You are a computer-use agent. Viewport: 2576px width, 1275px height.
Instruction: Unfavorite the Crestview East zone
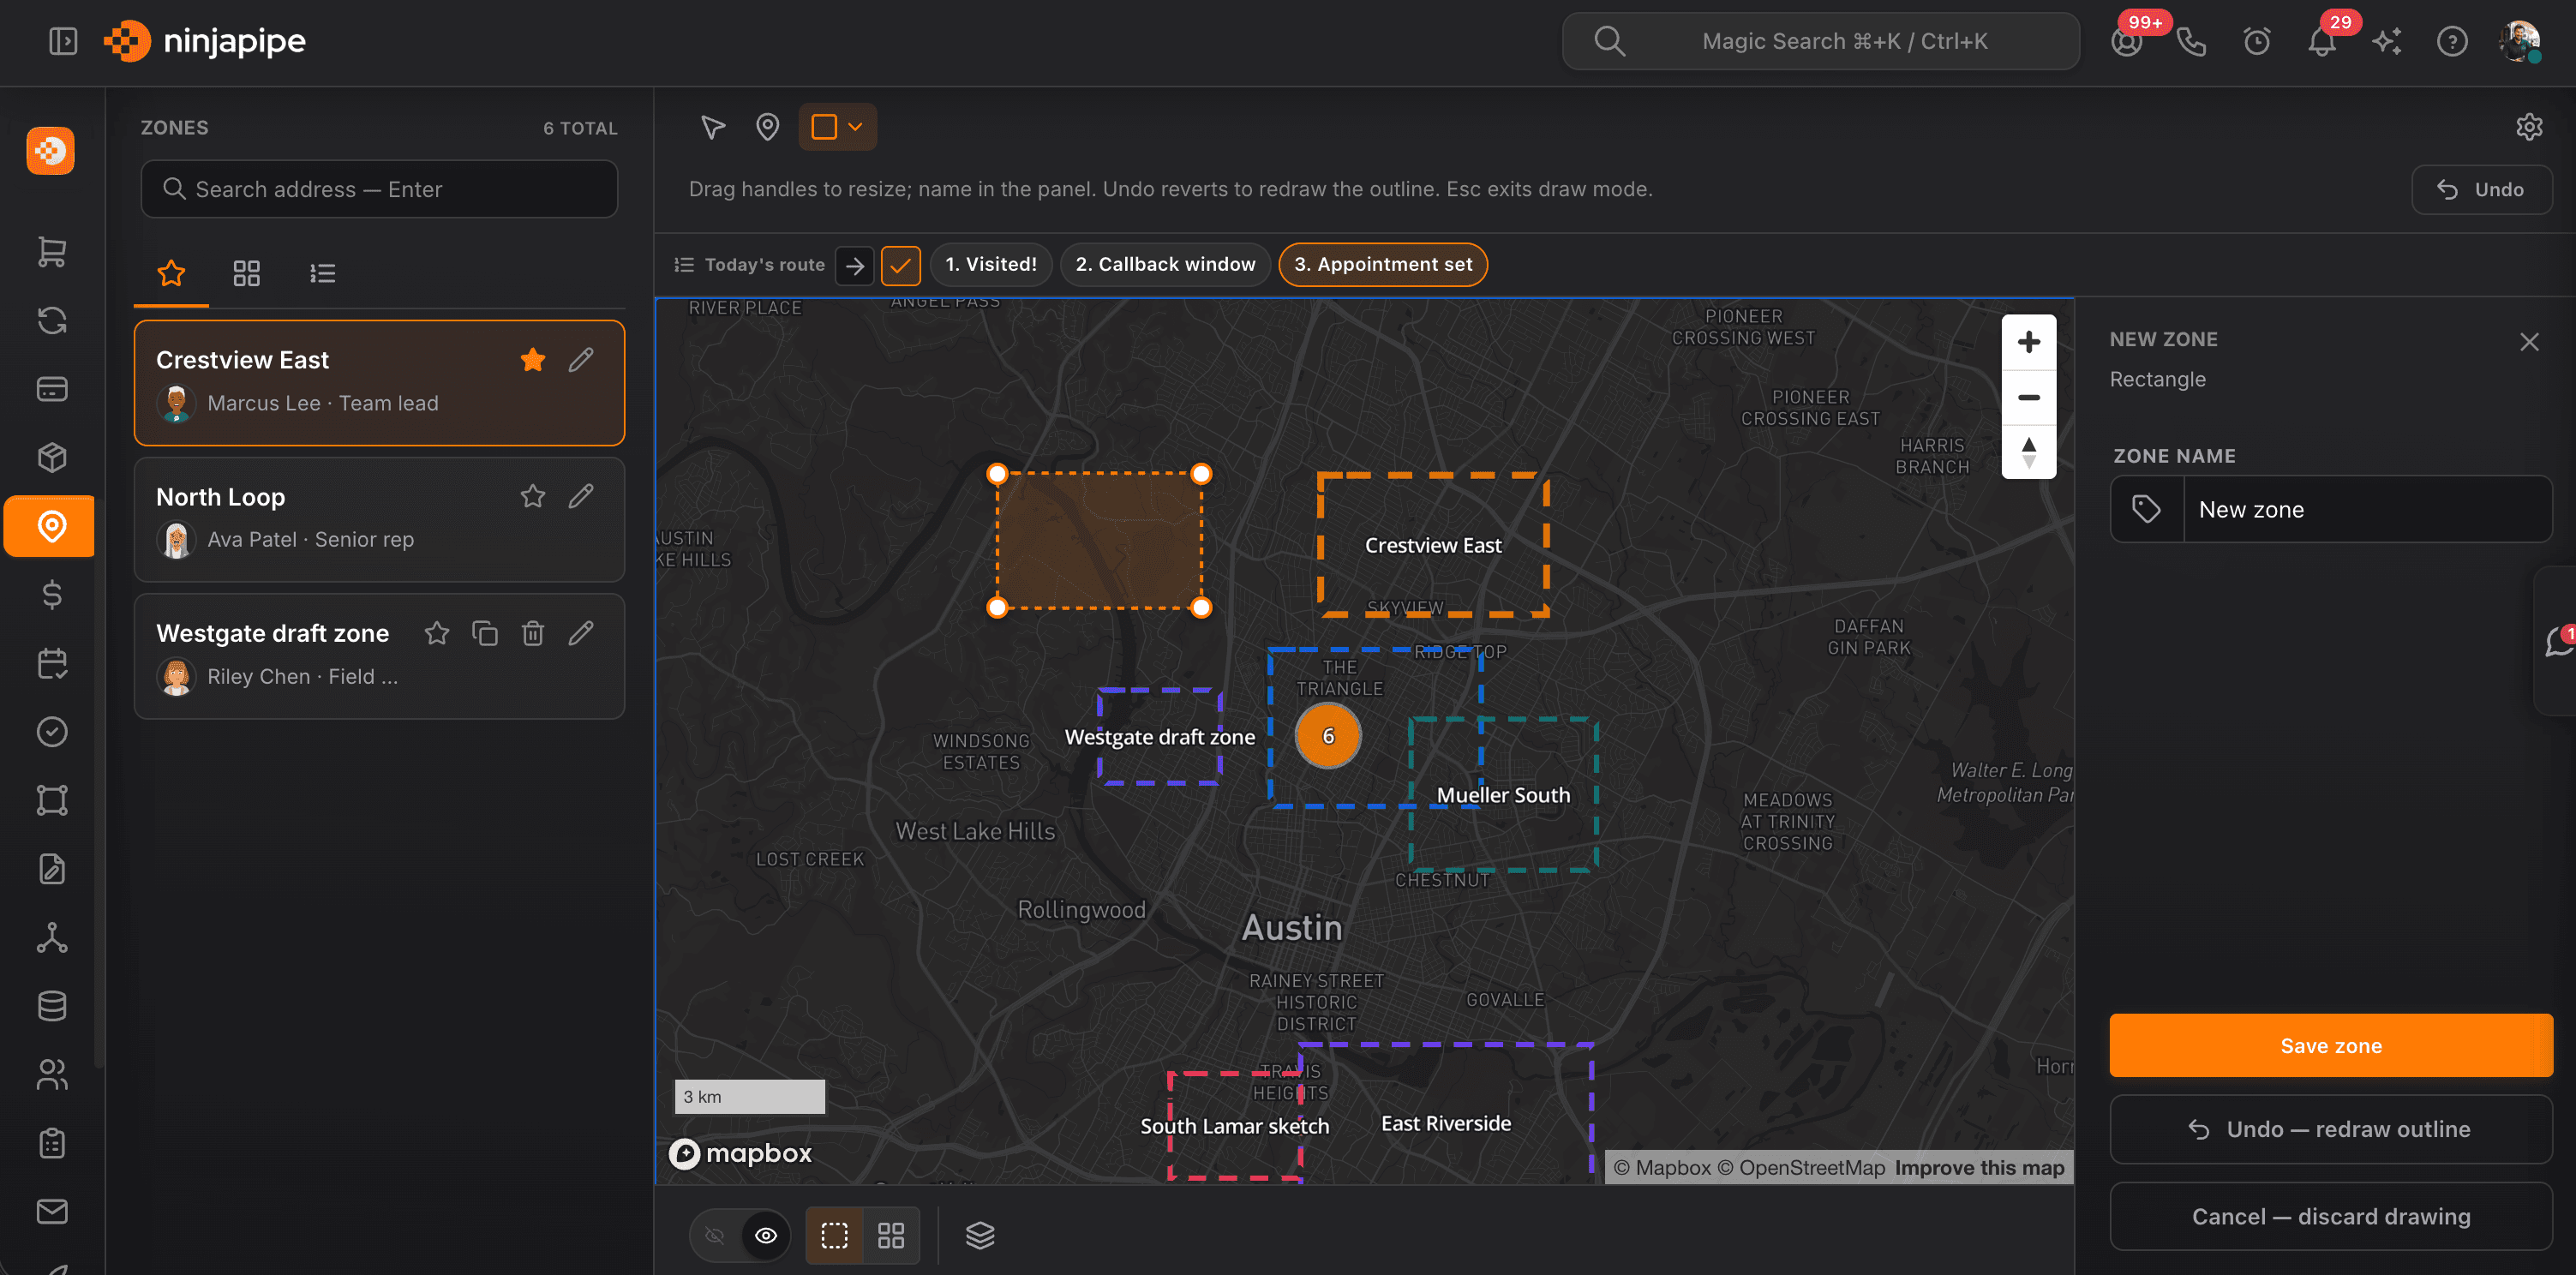(x=533, y=360)
